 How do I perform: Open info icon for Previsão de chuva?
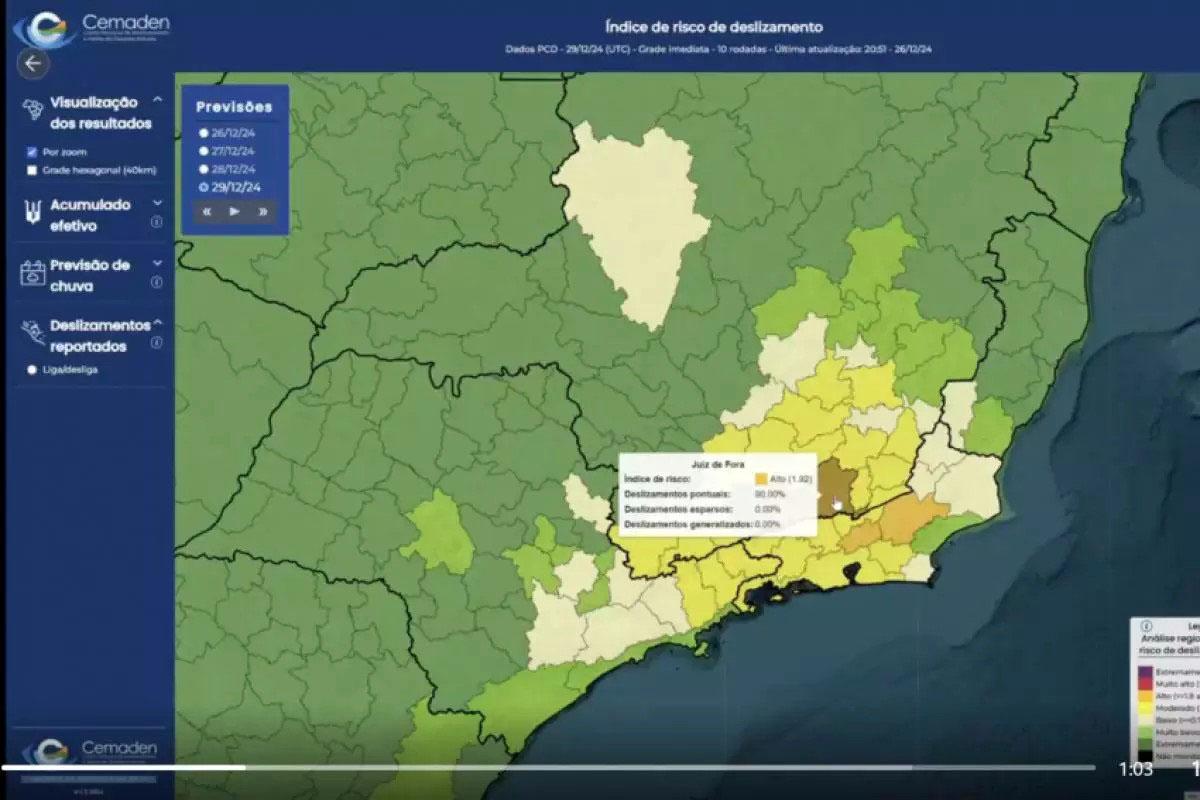tap(156, 283)
